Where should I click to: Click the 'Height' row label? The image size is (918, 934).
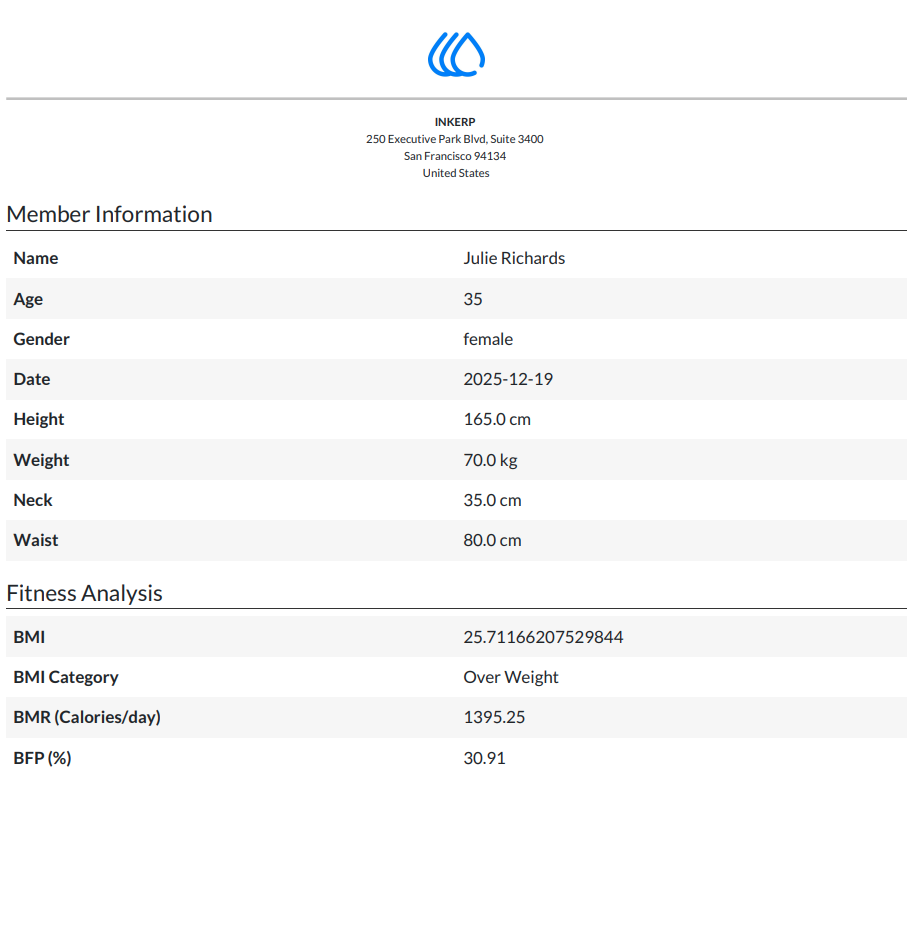tap(39, 419)
